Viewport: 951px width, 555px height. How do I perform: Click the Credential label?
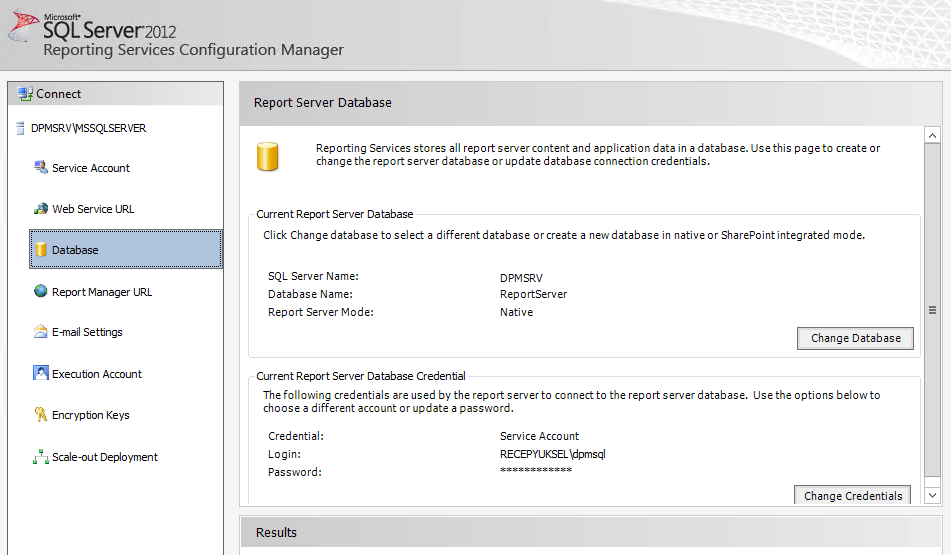[x=296, y=436]
